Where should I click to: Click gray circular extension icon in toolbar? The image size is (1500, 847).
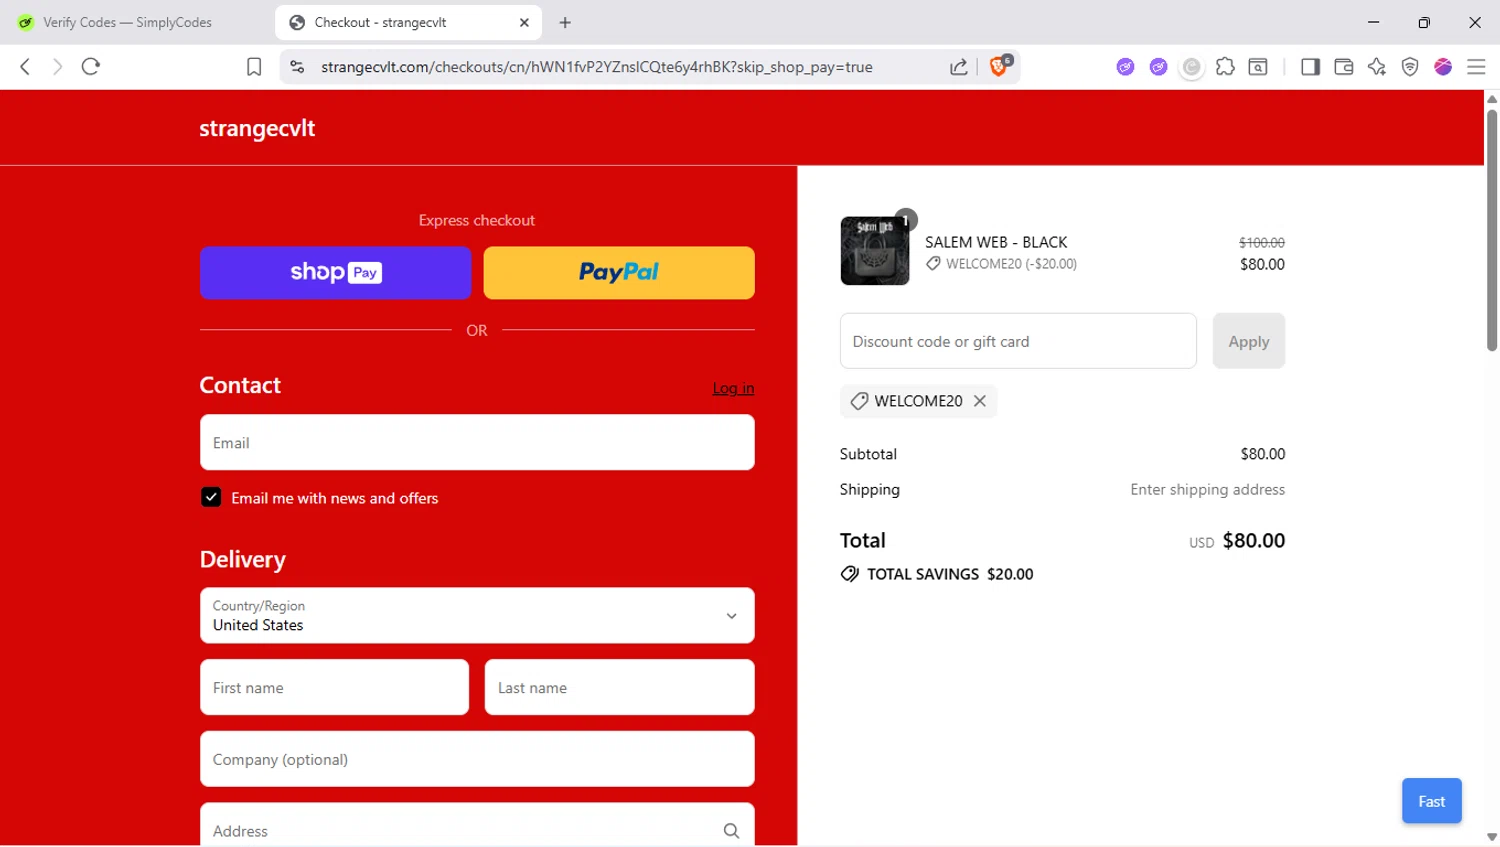[x=1191, y=67]
